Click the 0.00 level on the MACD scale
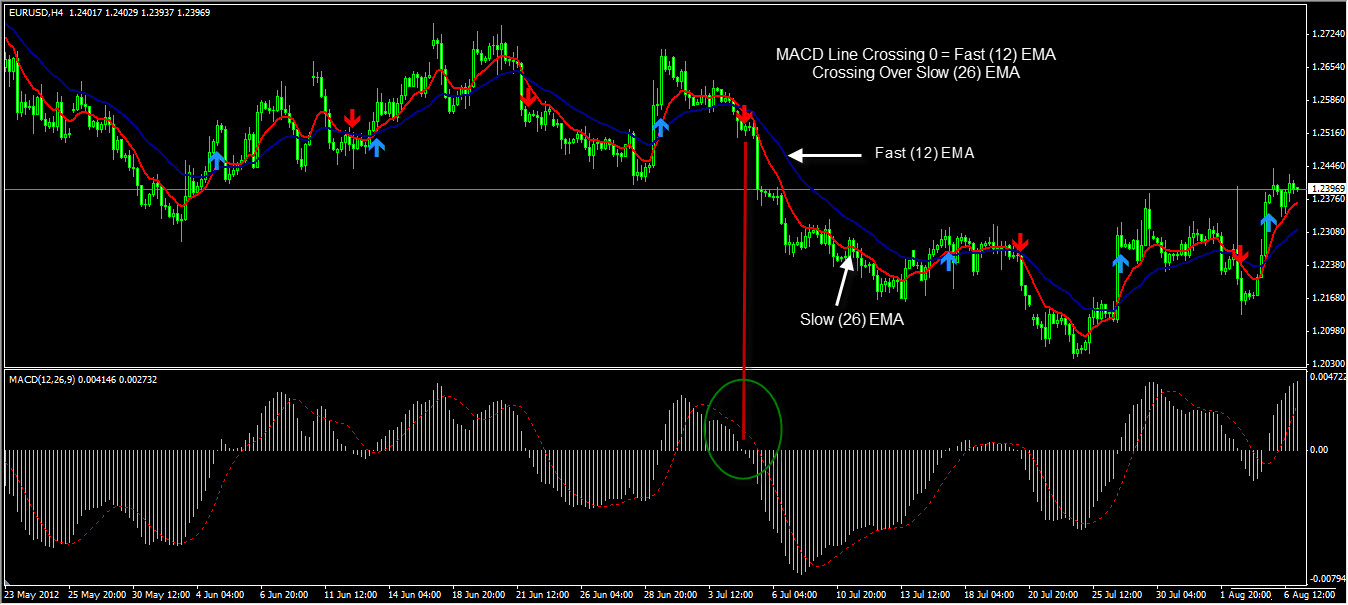 click(1320, 450)
